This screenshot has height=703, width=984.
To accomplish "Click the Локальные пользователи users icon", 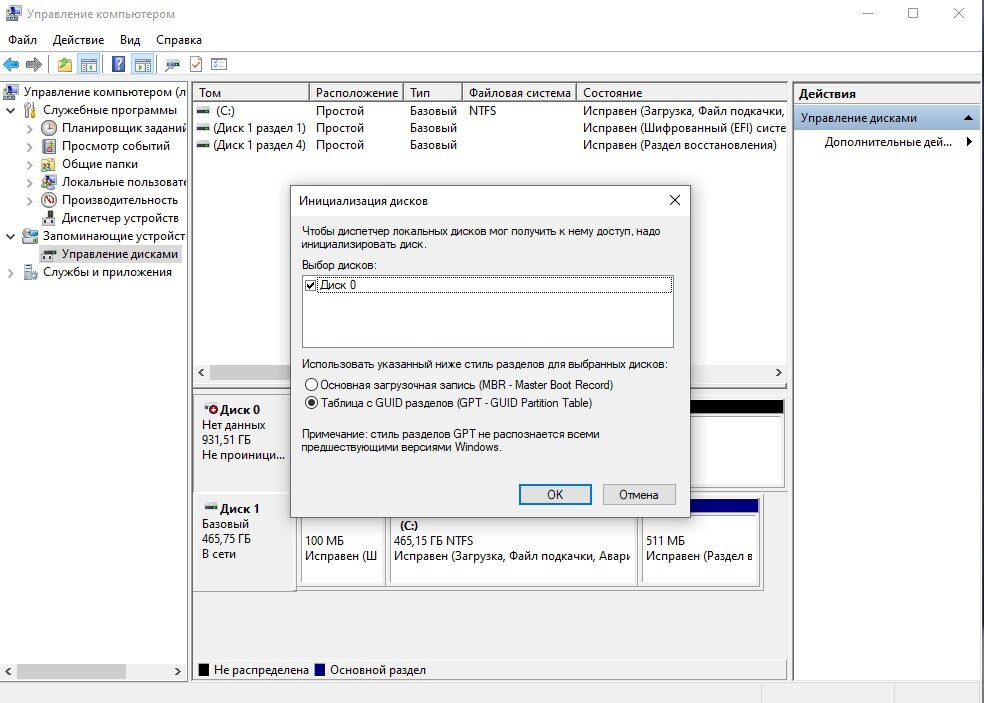I will 48,182.
